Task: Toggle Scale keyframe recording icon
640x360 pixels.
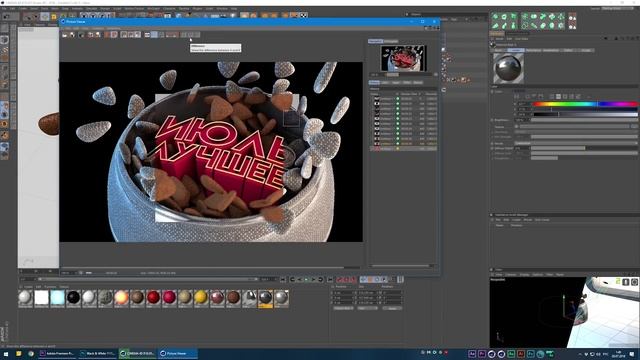Action: [x=370, y=280]
